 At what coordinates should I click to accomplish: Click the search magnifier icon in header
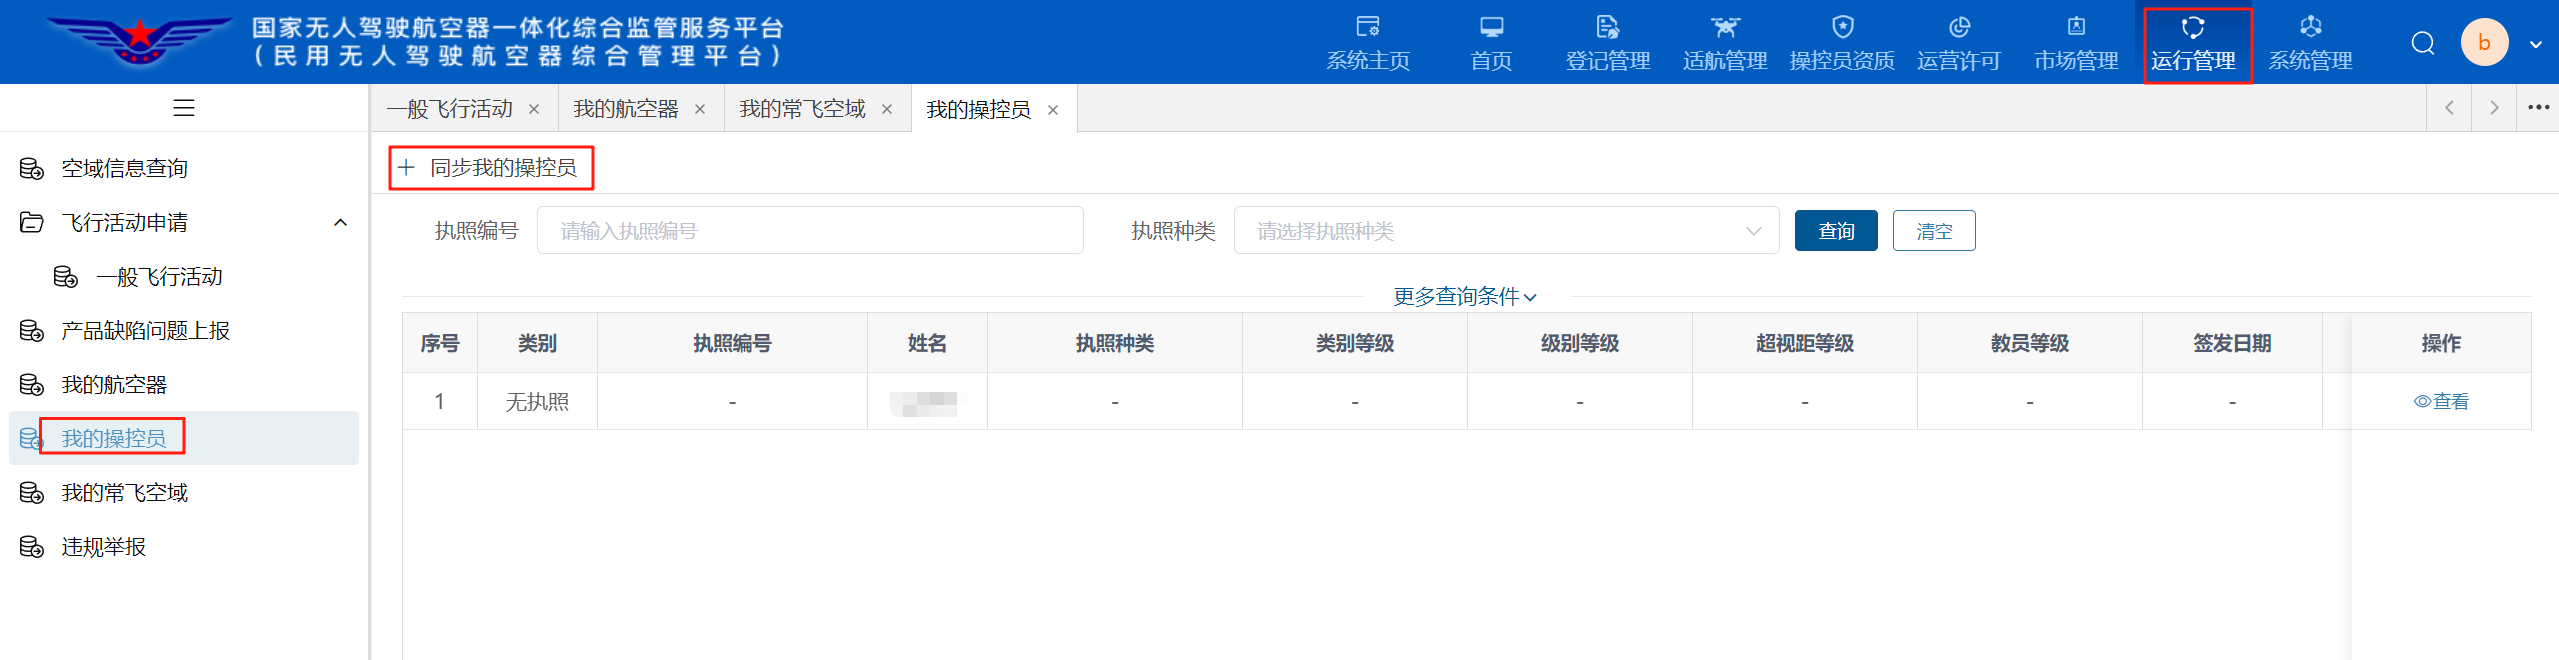point(2422,43)
